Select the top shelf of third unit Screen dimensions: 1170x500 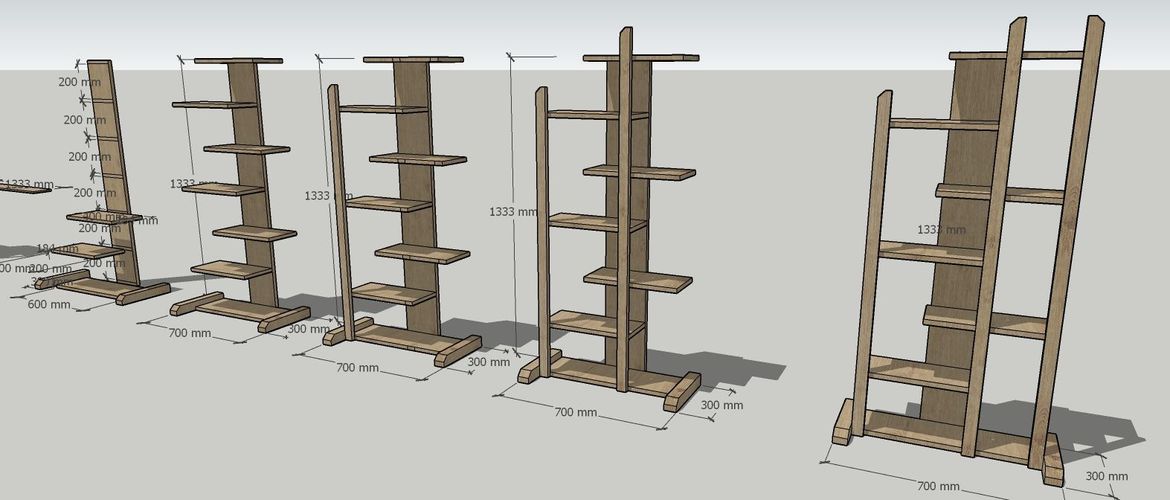point(413,60)
